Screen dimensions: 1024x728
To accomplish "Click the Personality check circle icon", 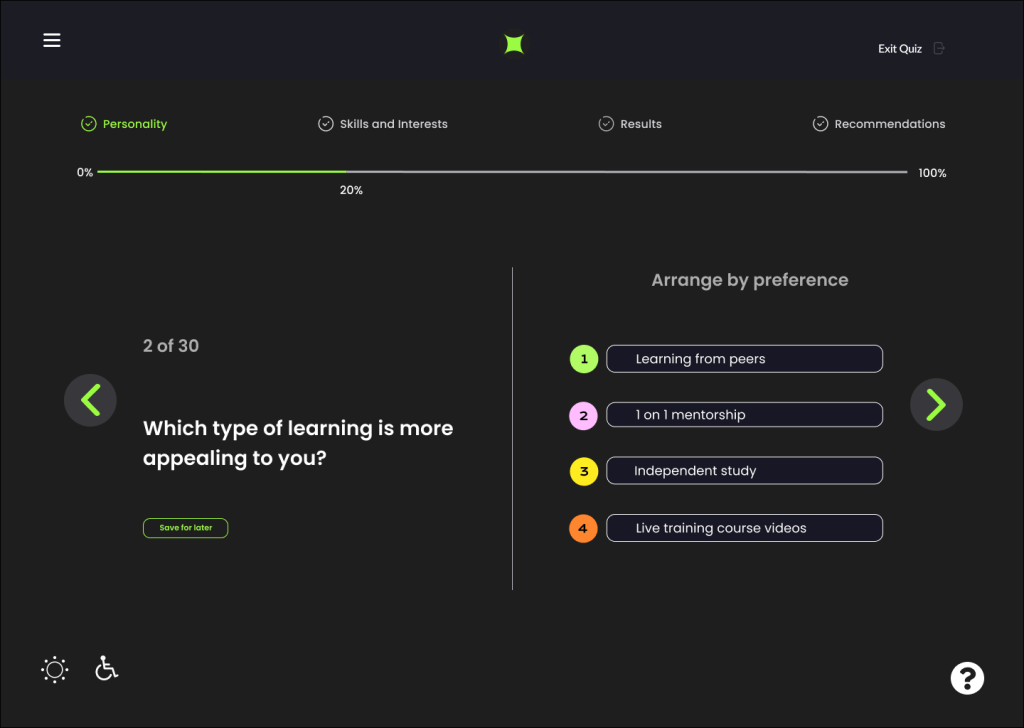I will pyautogui.click(x=88, y=124).
